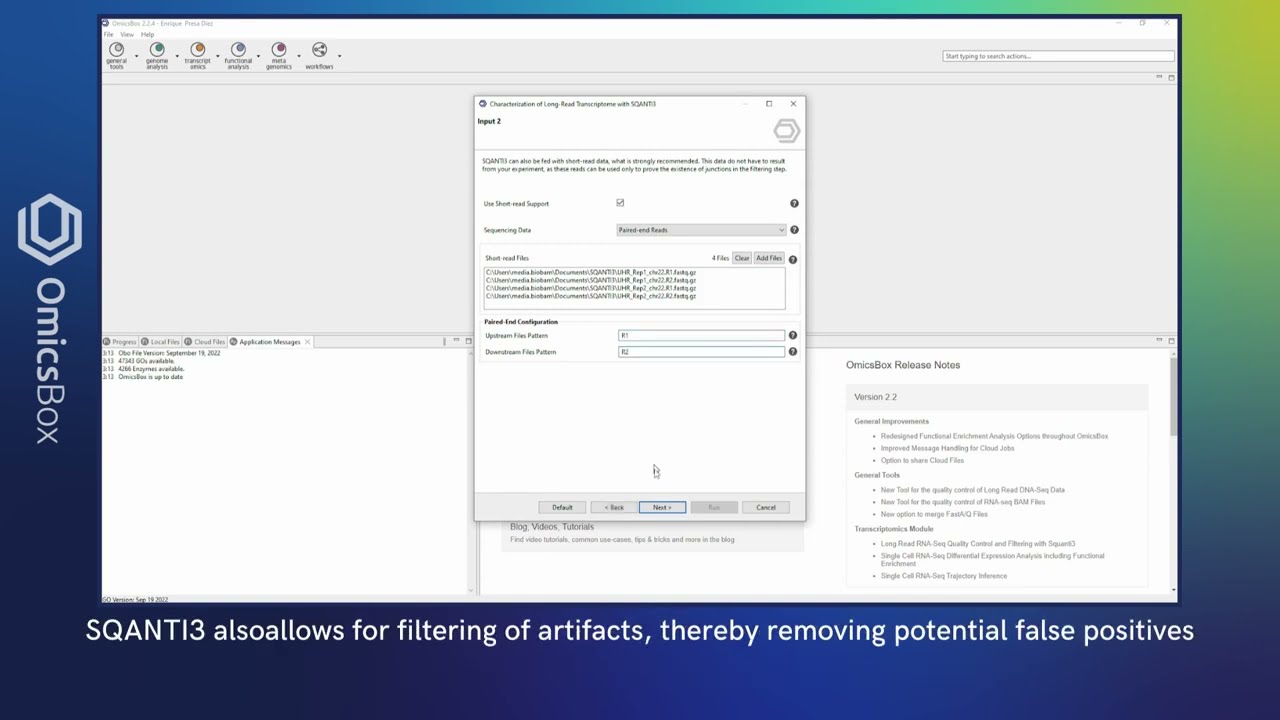Open the genome analysis toolbar icon
Screen dimensions: 1280x720
157,55
